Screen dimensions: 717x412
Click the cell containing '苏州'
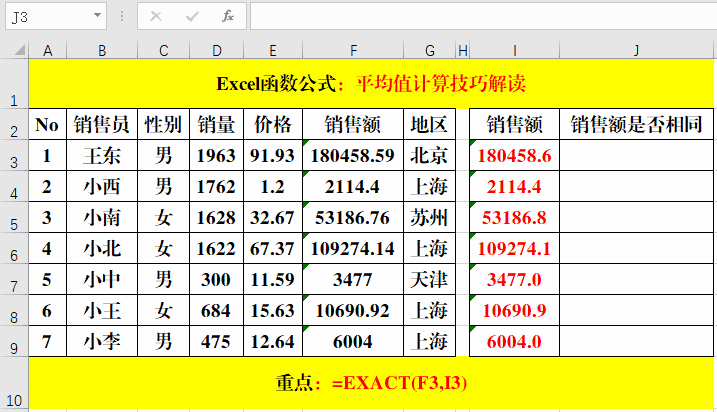point(429,218)
